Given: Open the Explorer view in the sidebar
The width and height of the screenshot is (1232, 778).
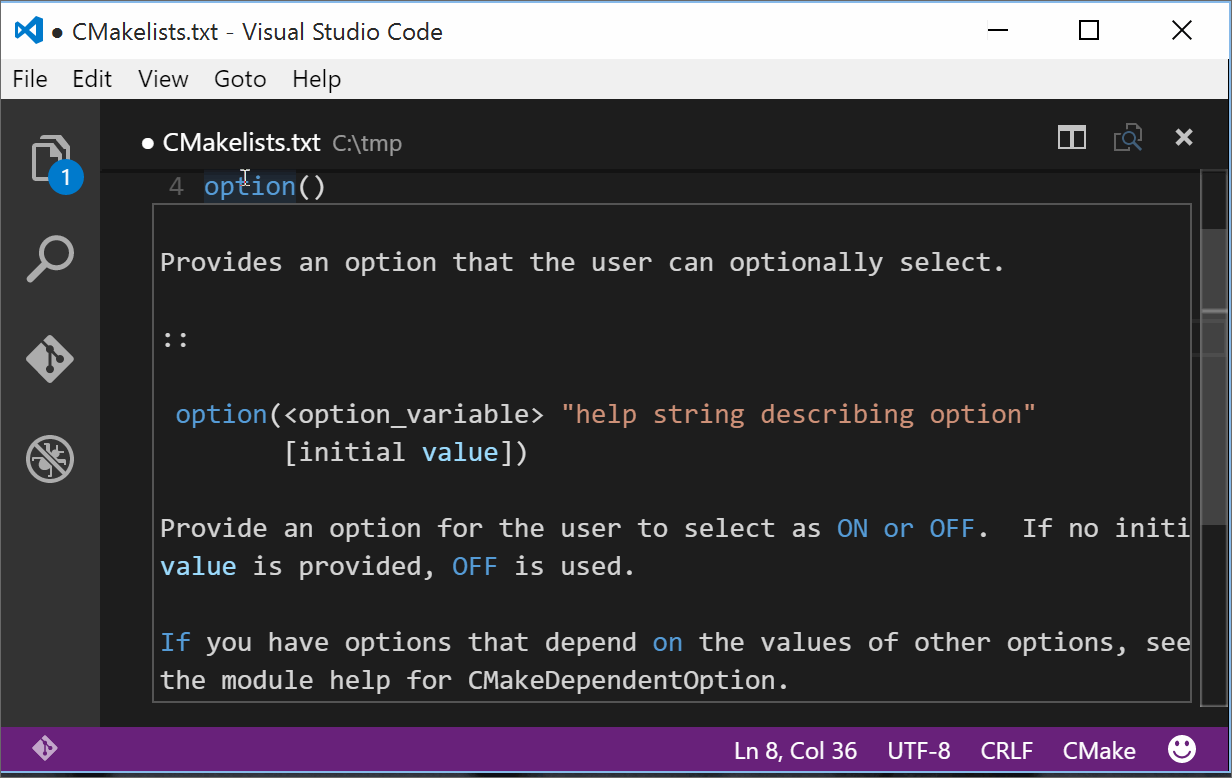Looking at the screenshot, I should [x=50, y=160].
